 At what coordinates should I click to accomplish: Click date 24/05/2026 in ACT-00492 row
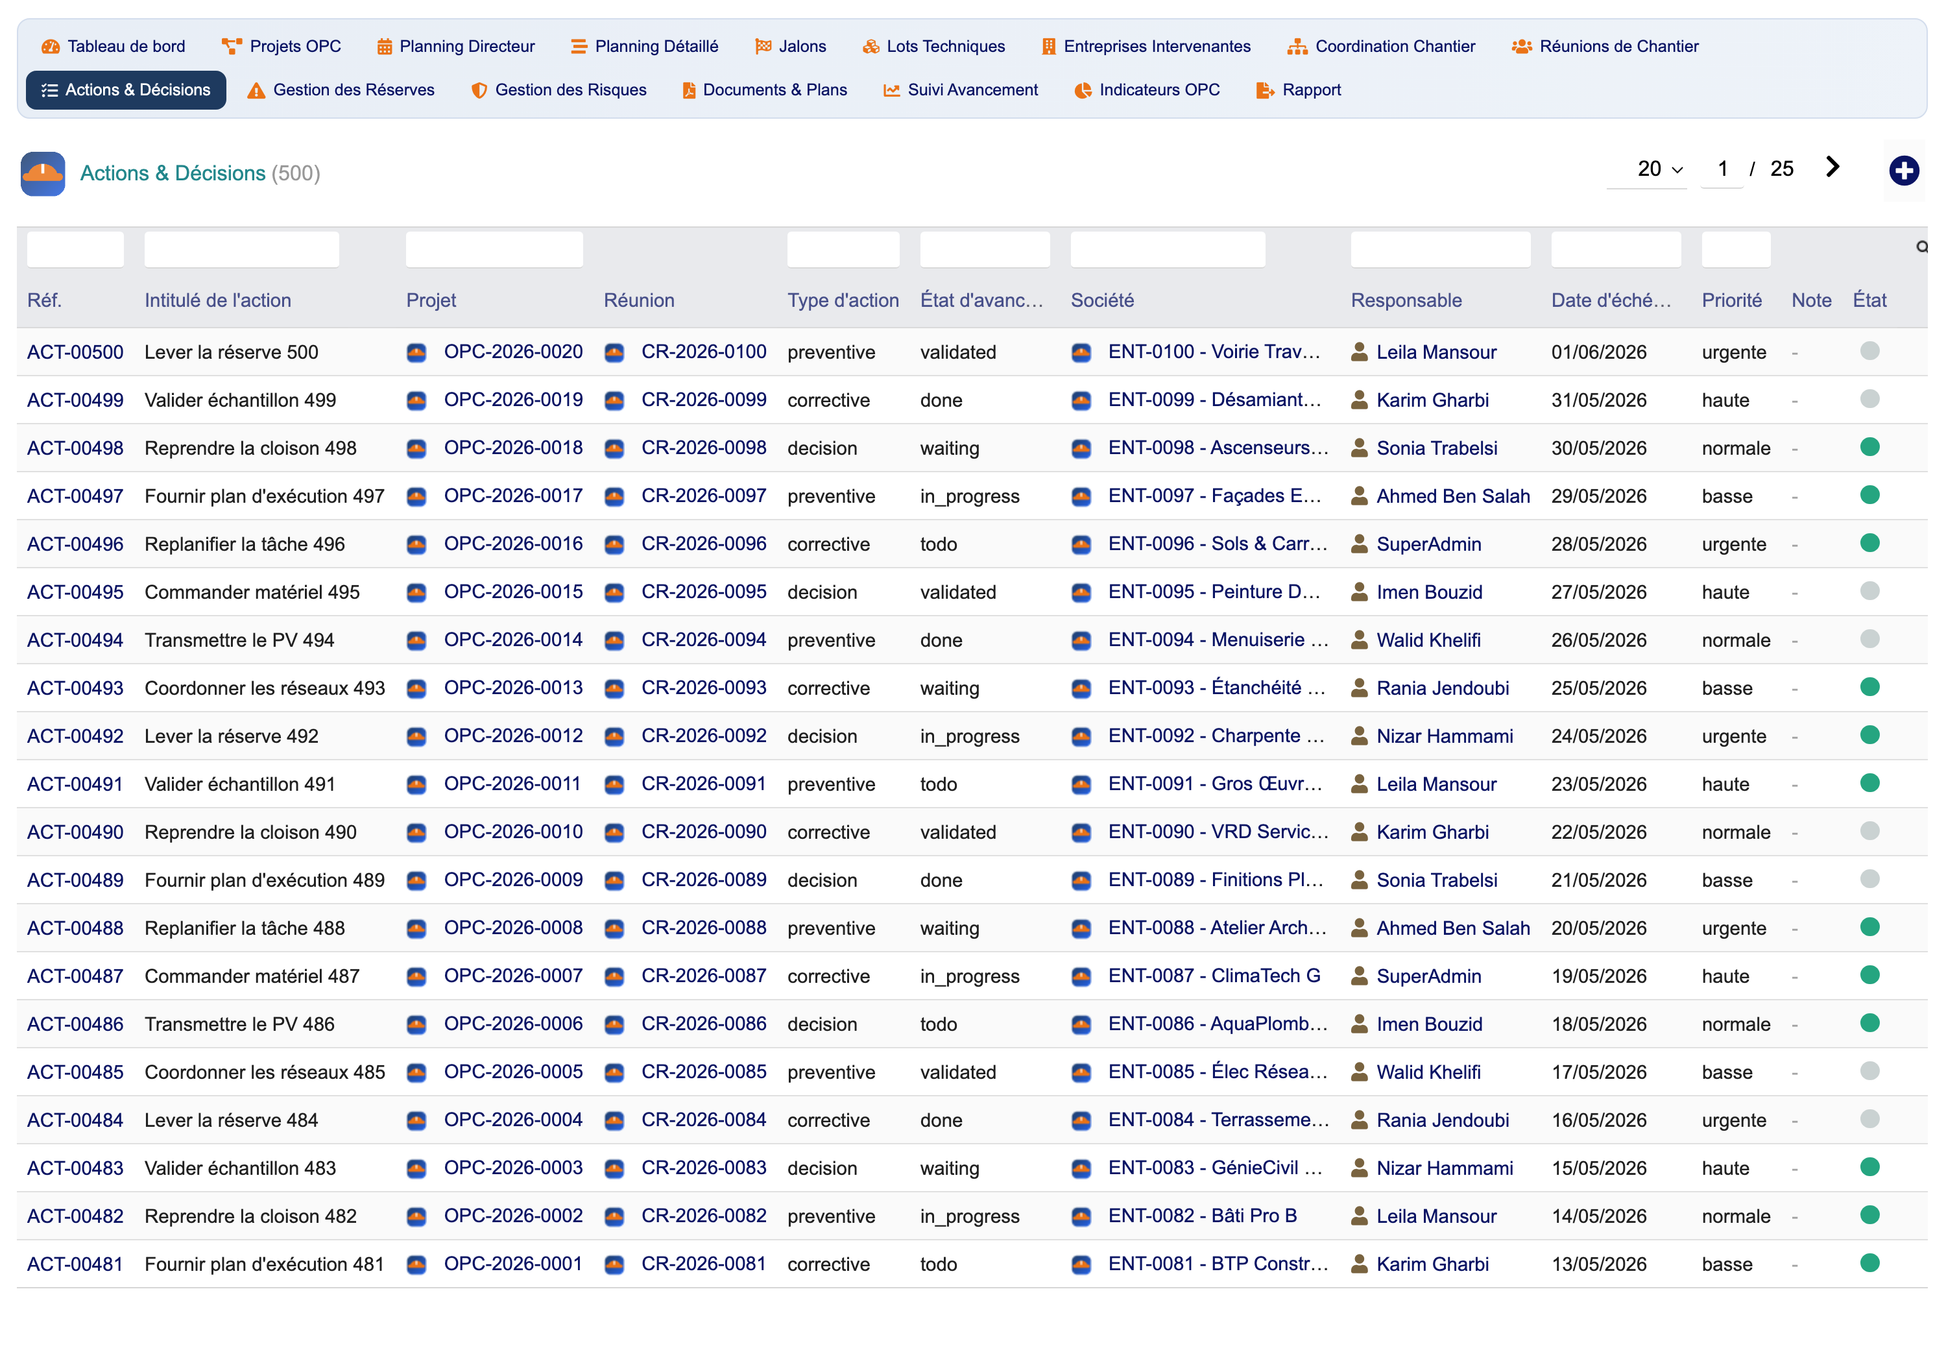coord(1598,736)
